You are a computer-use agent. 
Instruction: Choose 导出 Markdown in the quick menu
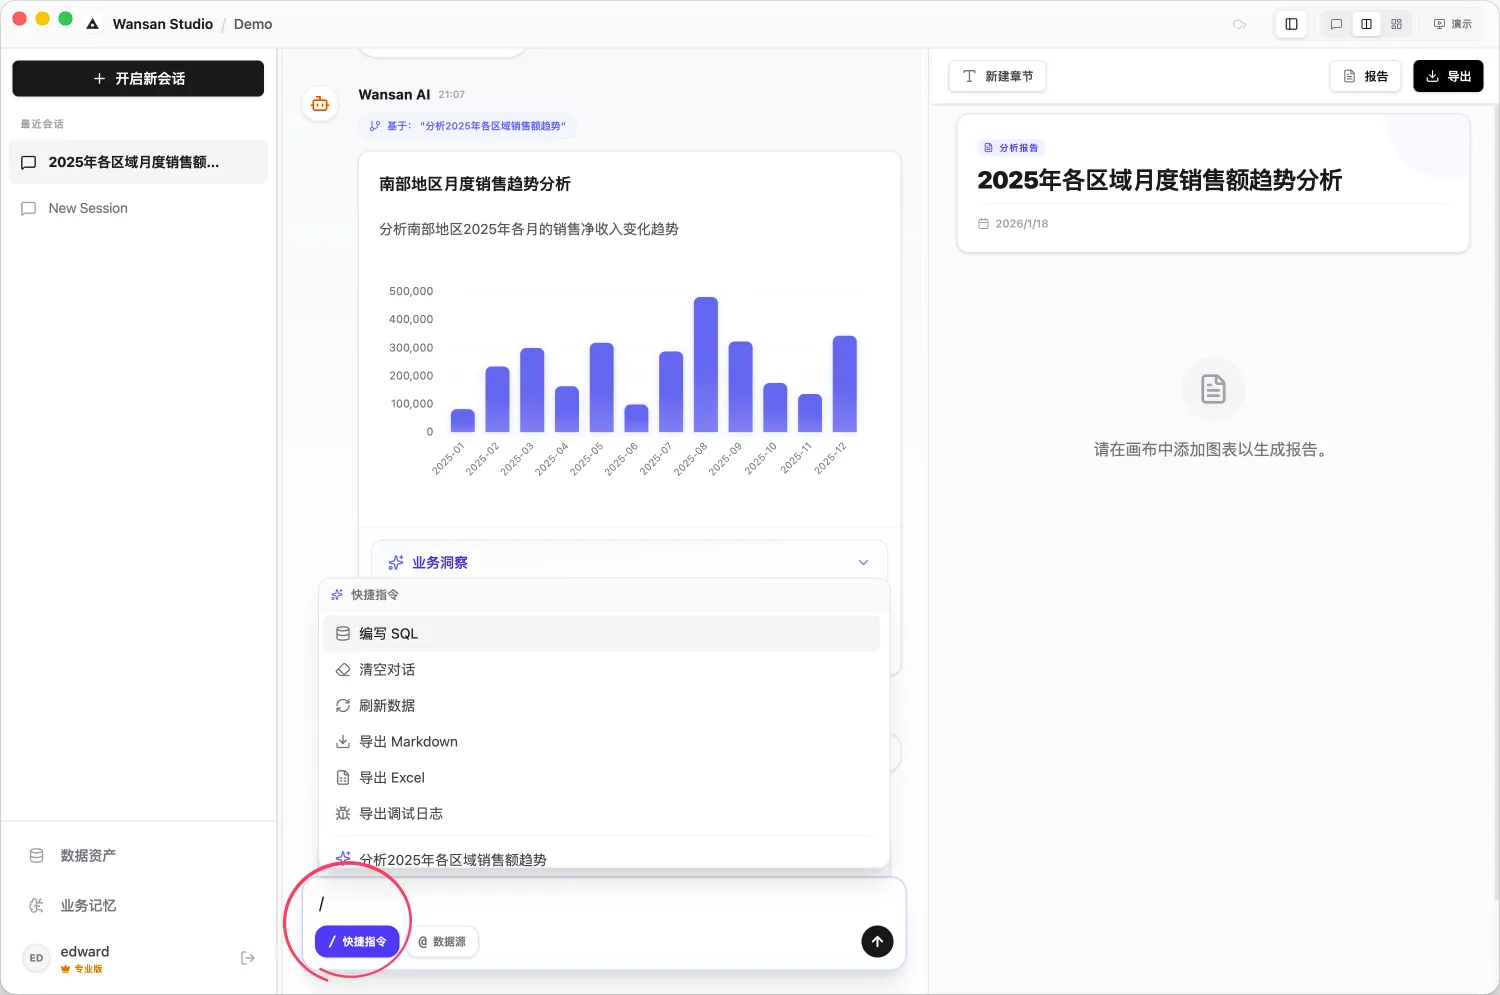coord(409,741)
